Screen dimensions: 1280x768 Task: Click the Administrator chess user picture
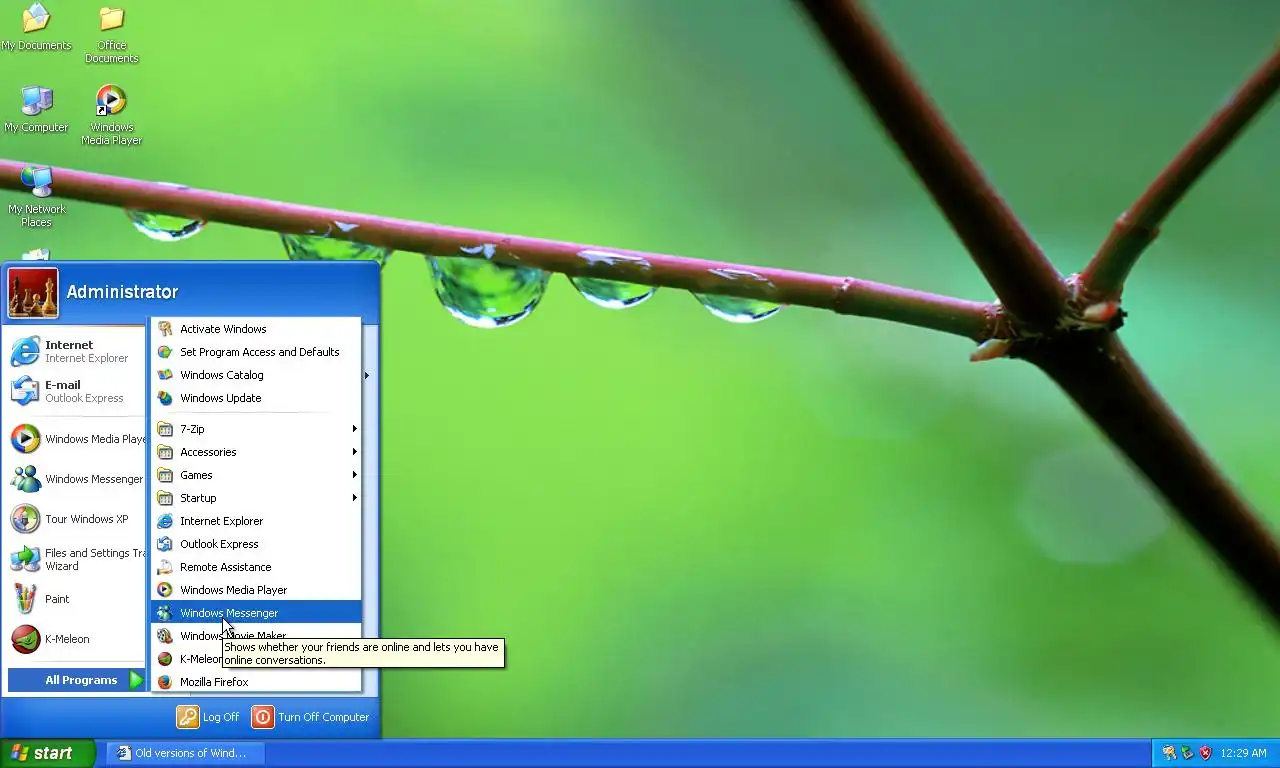[x=33, y=293]
